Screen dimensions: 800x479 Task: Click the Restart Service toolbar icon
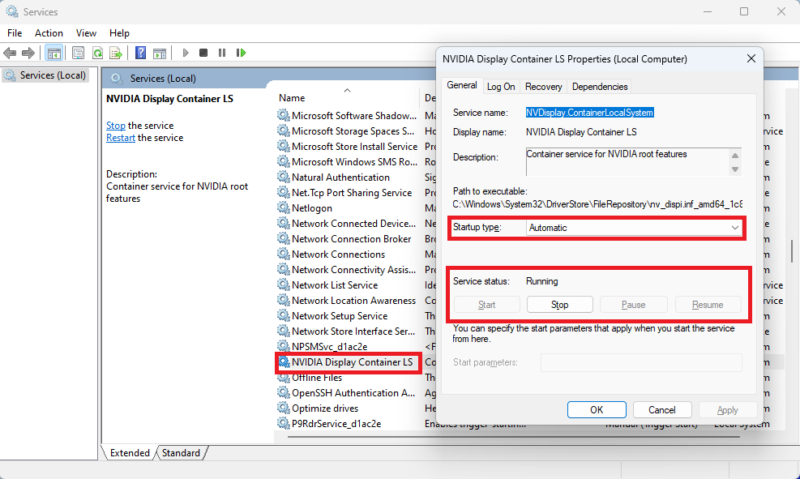coord(241,53)
